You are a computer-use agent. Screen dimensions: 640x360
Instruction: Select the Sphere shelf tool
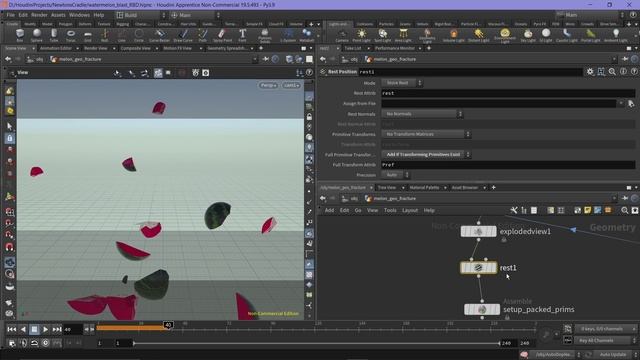(37, 35)
